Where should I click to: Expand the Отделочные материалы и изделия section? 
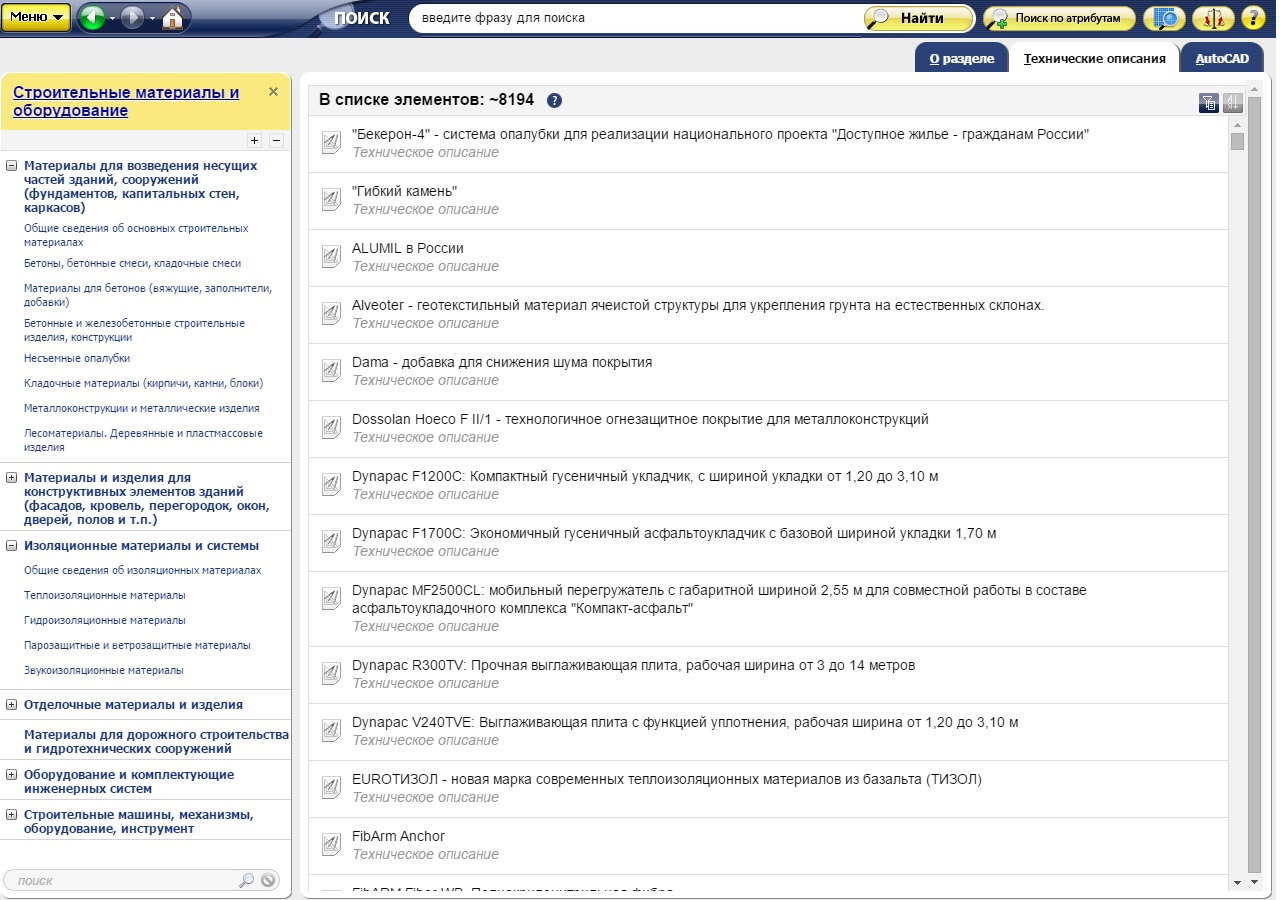click(11, 705)
